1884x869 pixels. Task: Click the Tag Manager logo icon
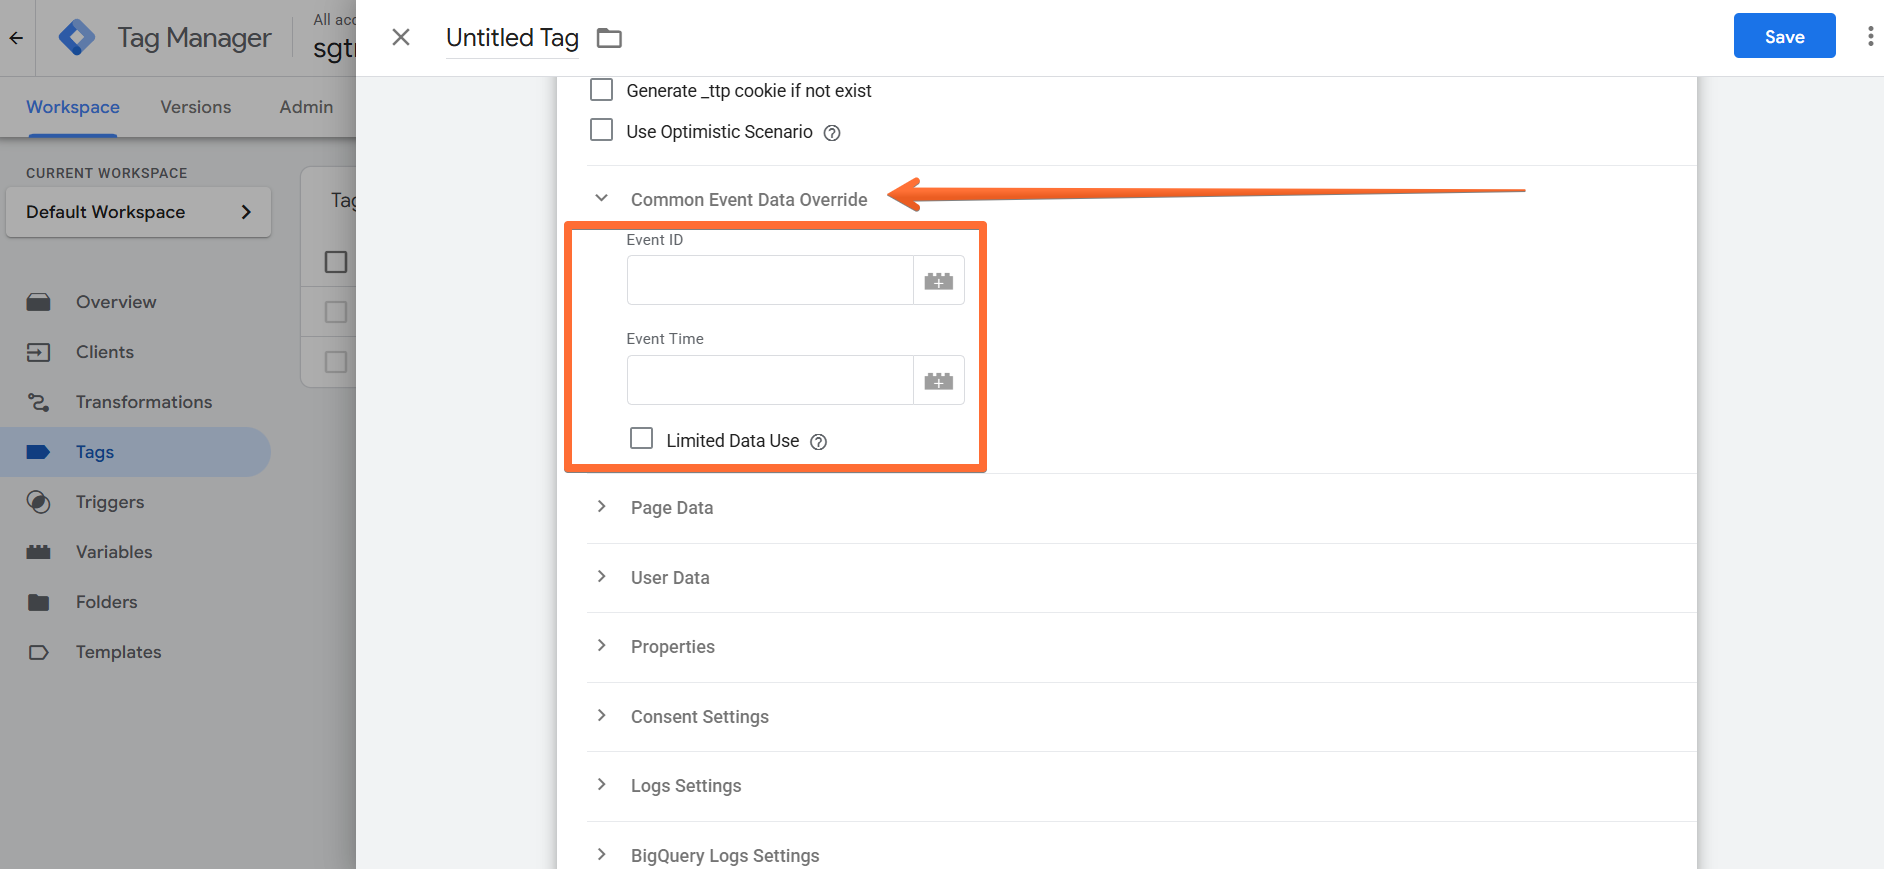77,38
